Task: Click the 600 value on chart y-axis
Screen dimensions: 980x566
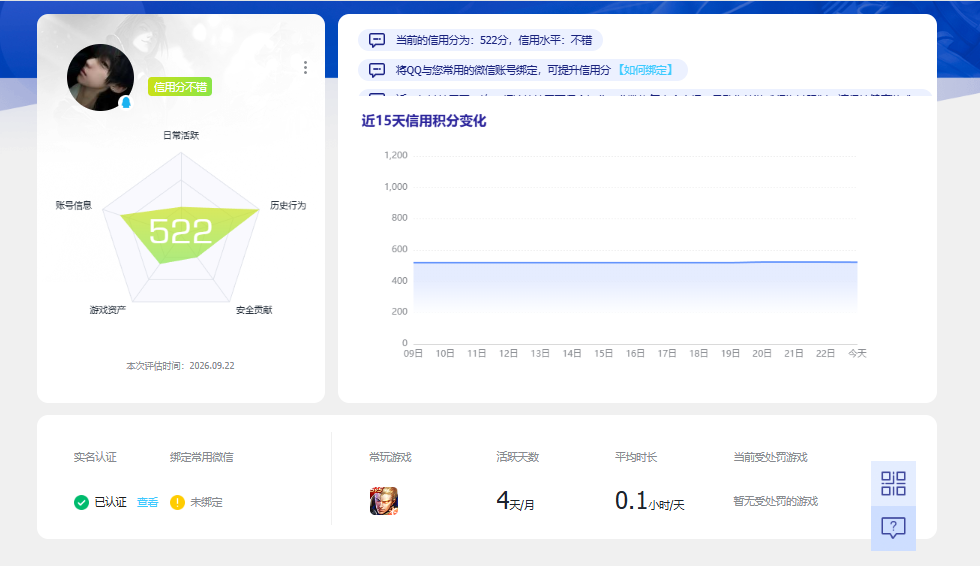Action: 399,249
